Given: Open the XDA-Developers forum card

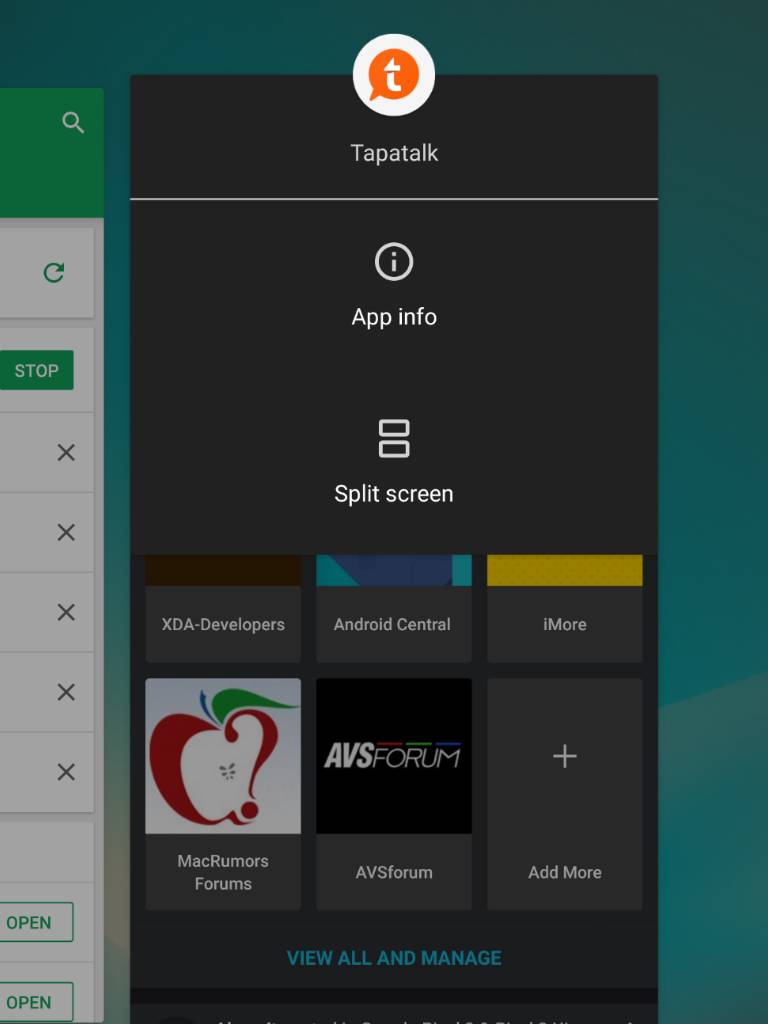Looking at the screenshot, I should [x=223, y=609].
